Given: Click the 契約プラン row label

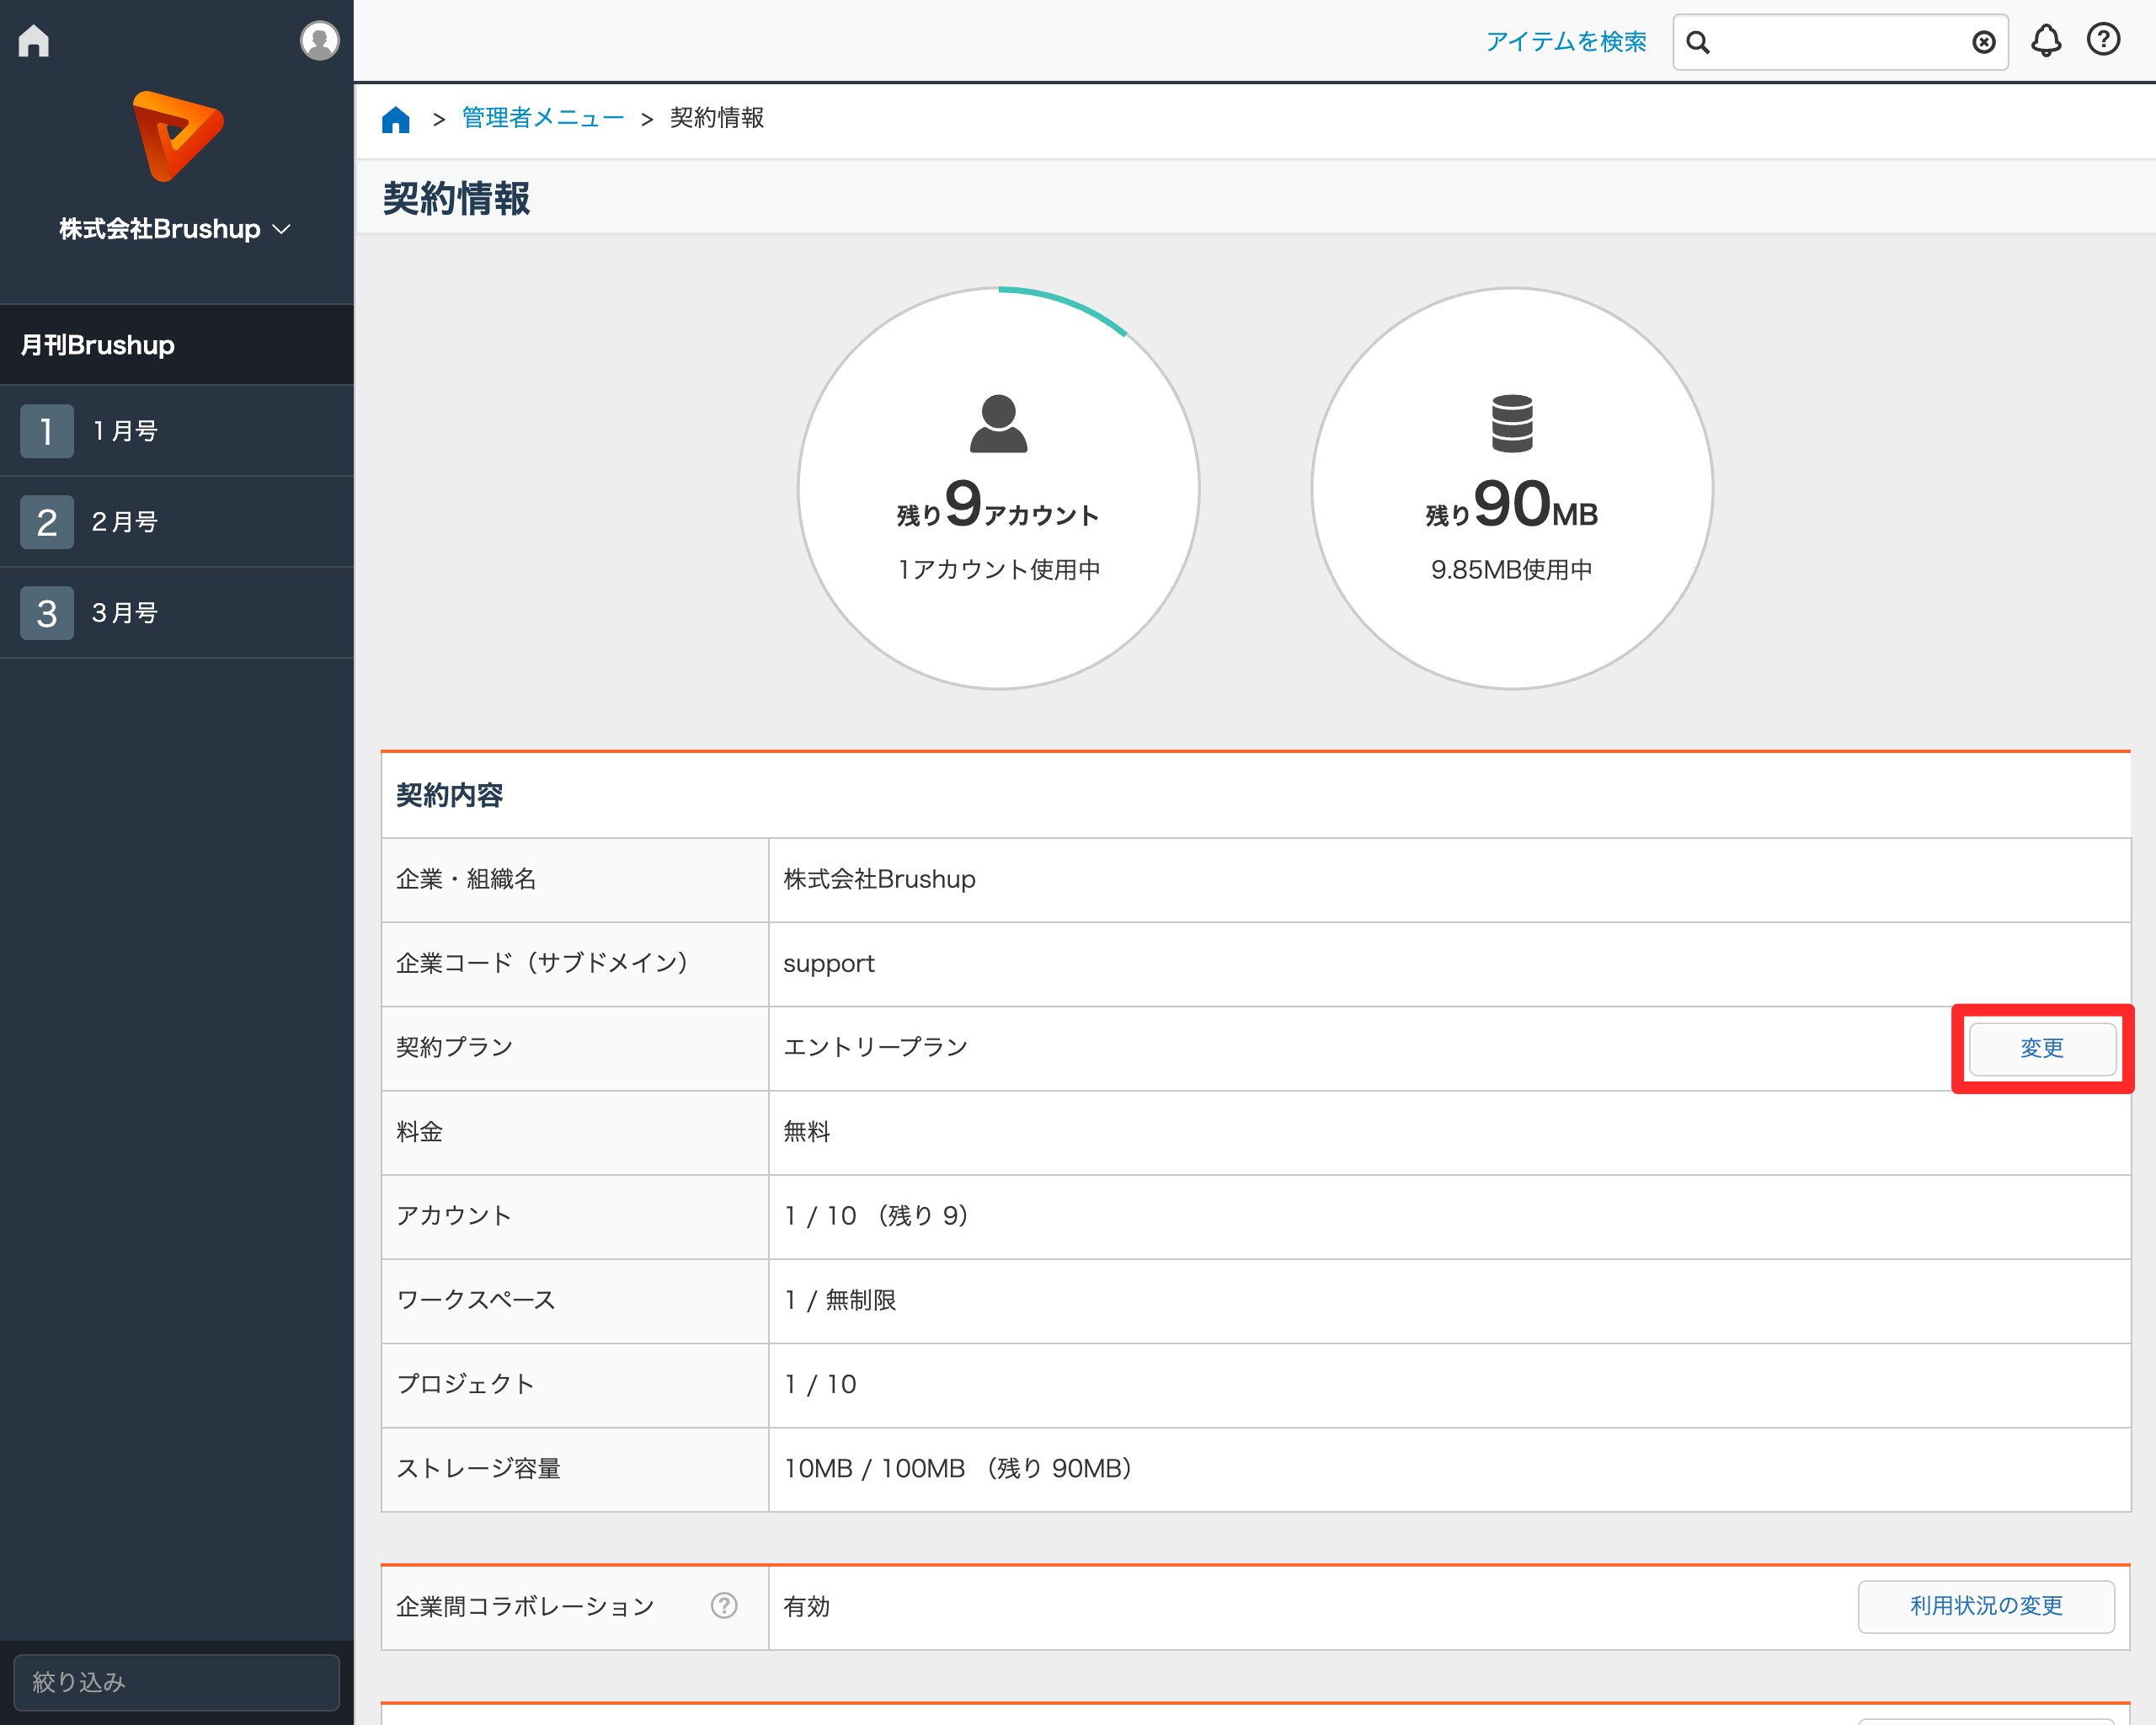Looking at the screenshot, I should (454, 1048).
